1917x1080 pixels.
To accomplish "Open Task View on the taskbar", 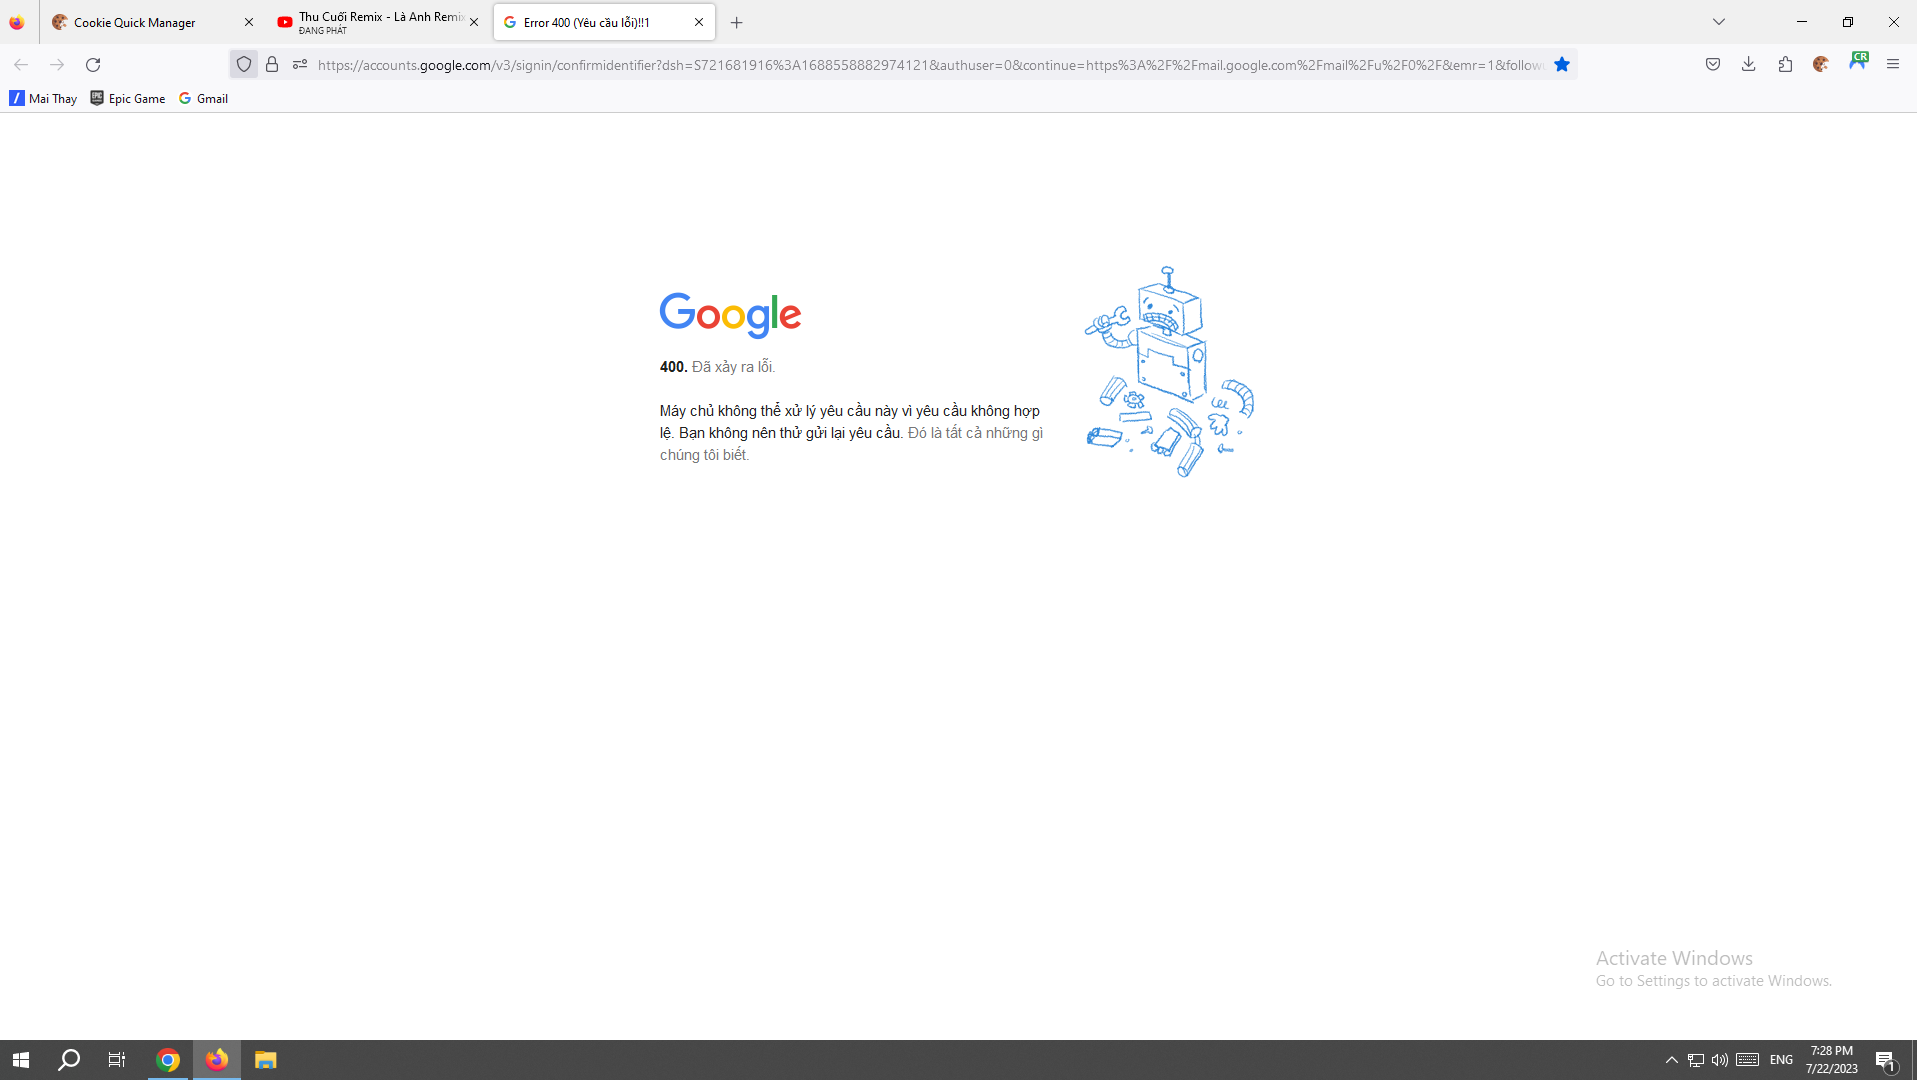I will click(117, 1060).
